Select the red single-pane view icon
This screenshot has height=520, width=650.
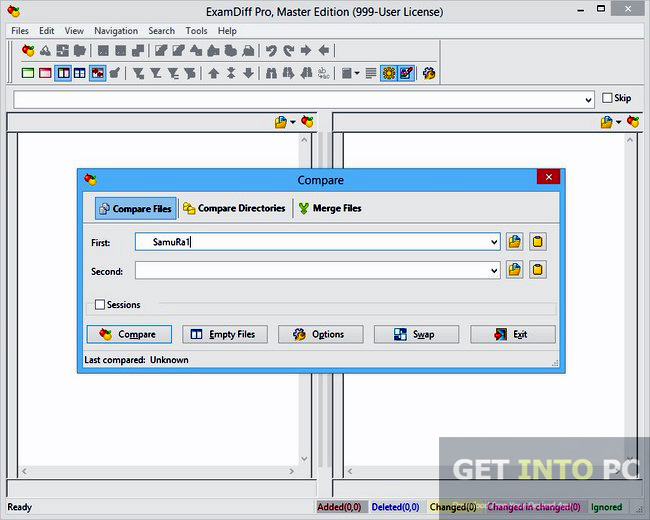pyautogui.click(x=45, y=73)
